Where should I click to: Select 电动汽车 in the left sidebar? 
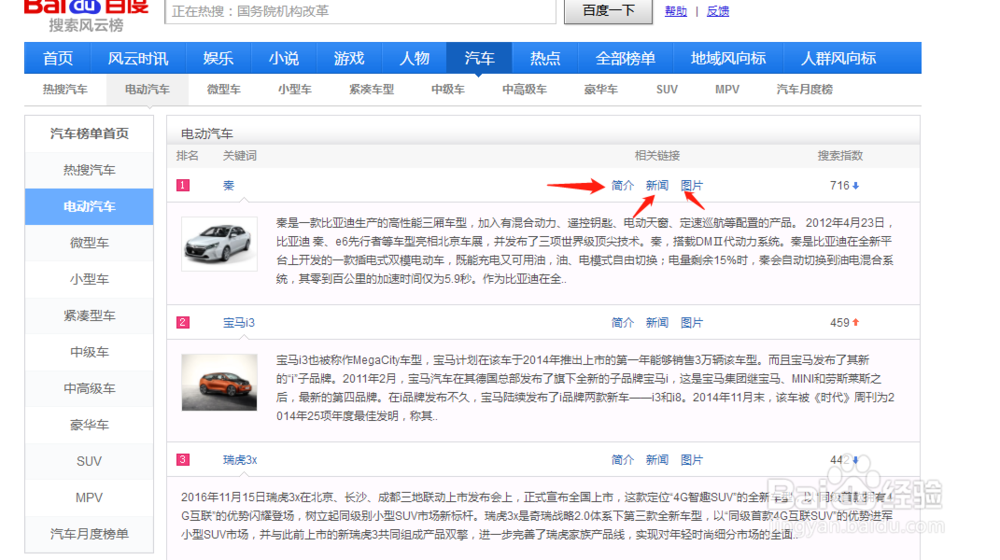point(89,206)
